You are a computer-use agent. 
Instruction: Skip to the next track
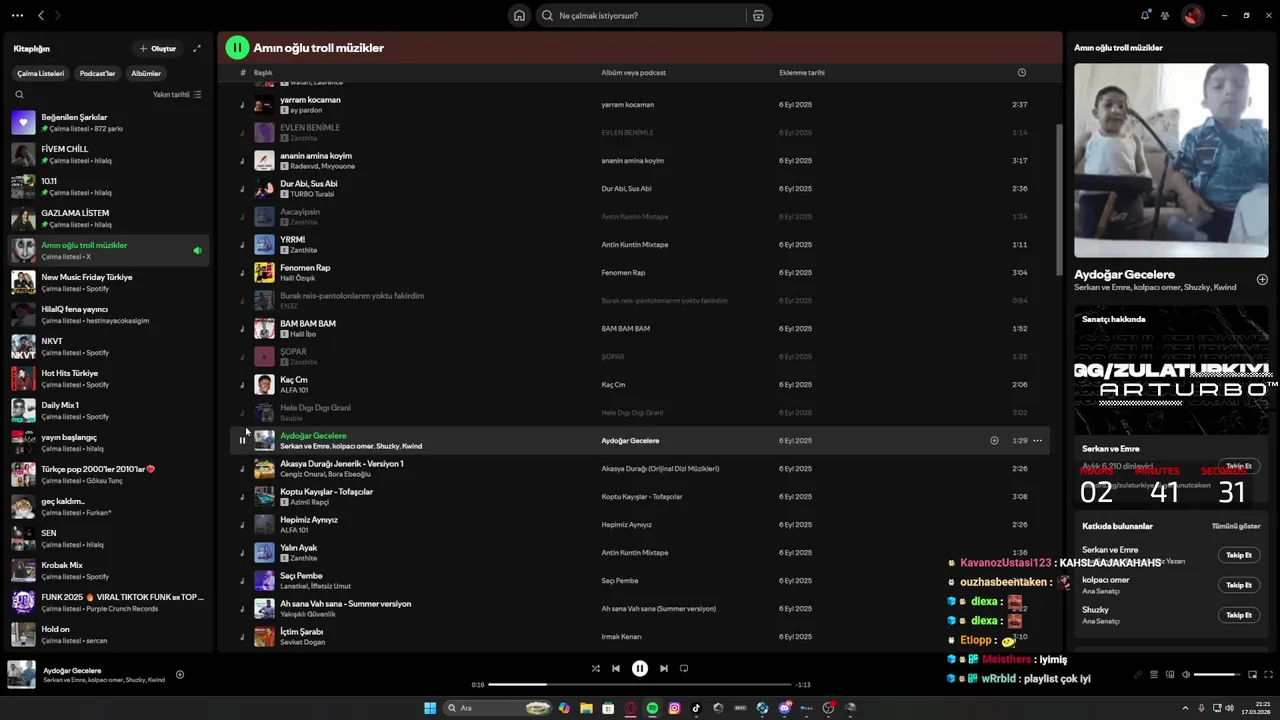[x=664, y=668]
